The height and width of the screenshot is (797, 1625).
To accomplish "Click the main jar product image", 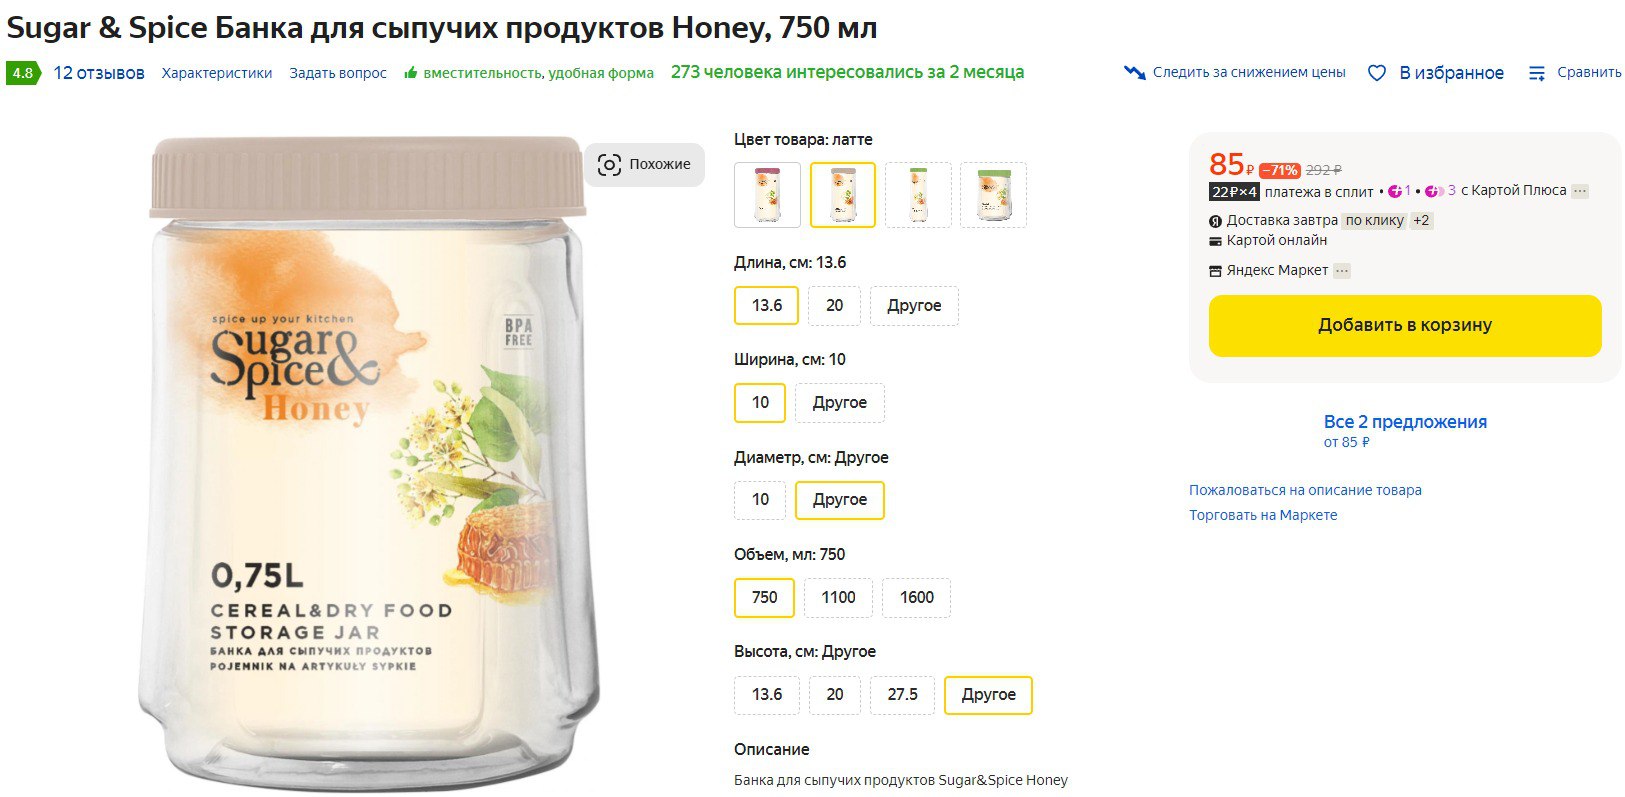I will click(x=368, y=460).
